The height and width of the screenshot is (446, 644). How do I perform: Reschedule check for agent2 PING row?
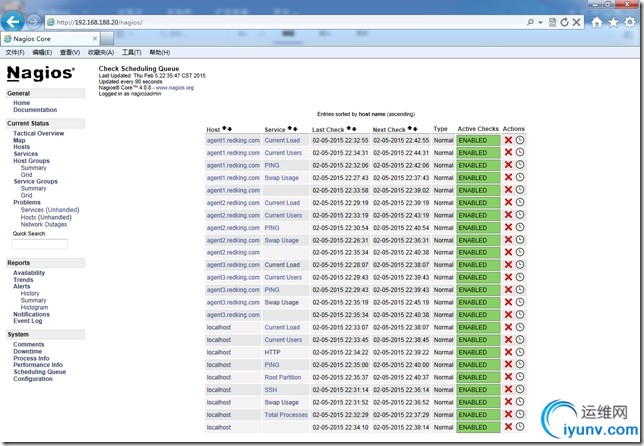[520, 227]
